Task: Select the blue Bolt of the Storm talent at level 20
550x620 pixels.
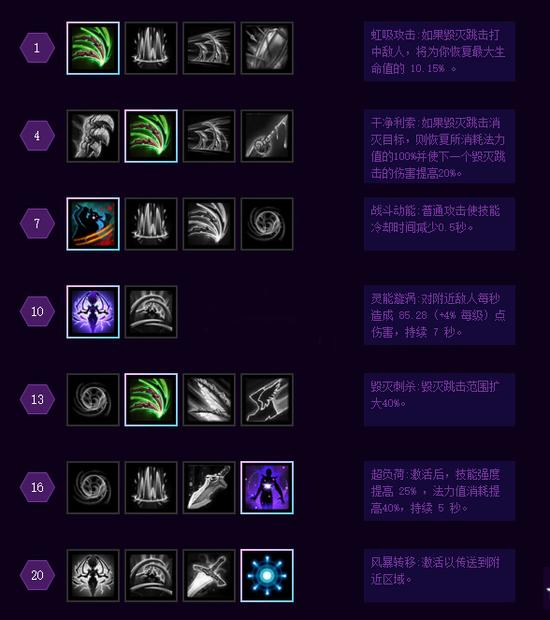Action: point(267,575)
